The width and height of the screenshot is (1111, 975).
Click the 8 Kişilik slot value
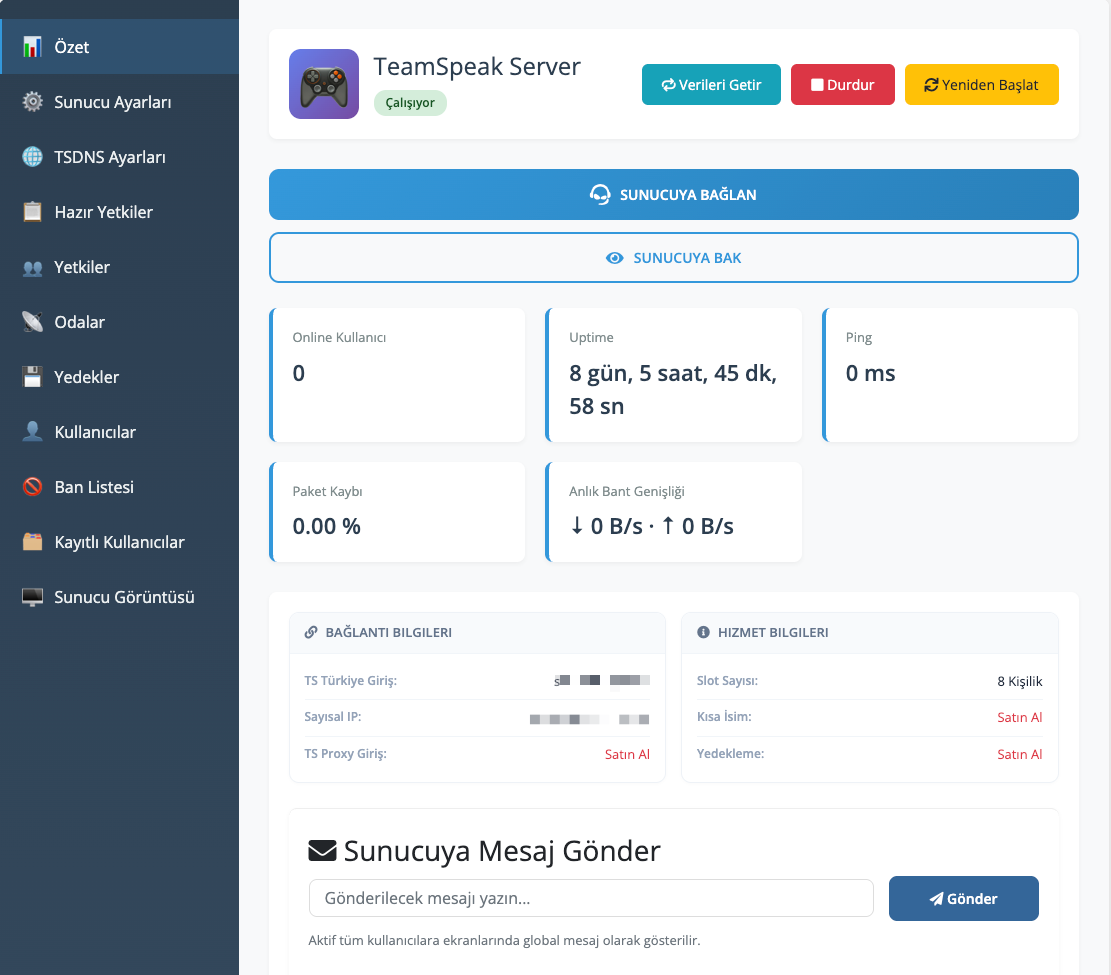pos(1020,681)
